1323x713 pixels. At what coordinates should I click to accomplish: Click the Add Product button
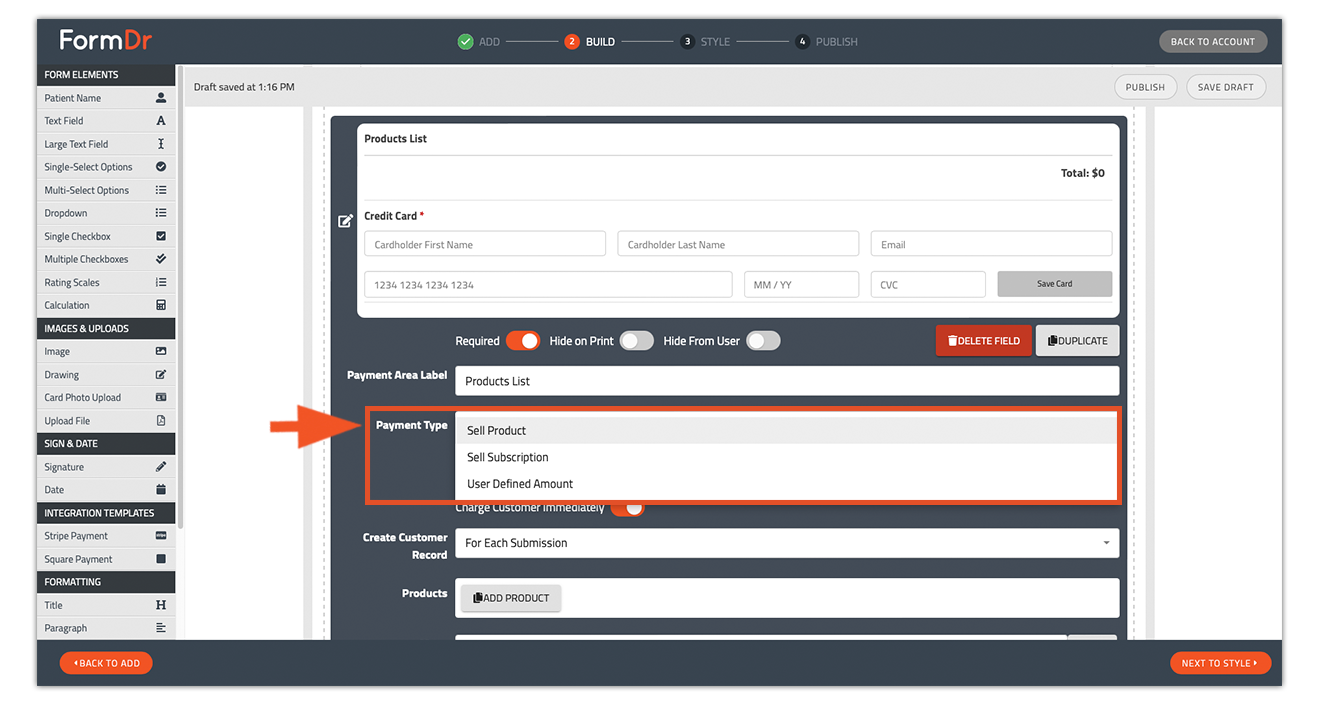pyautogui.click(x=511, y=598)
